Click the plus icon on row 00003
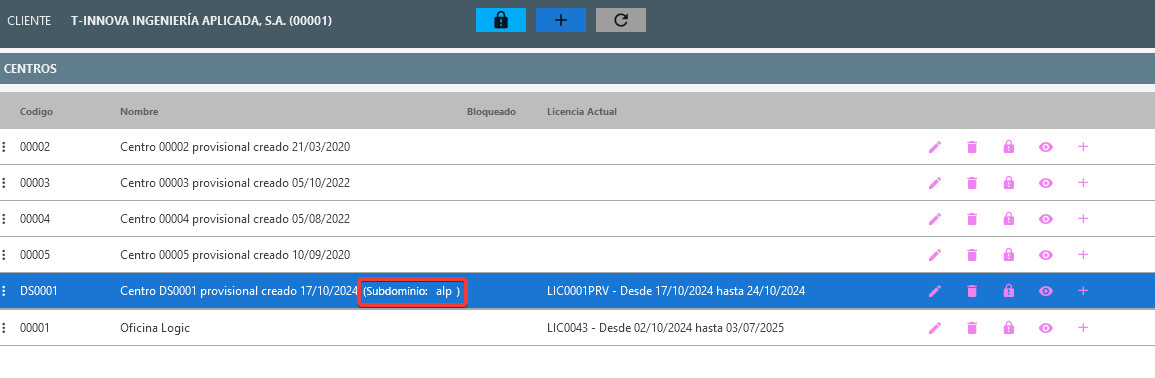The width and height of the screenshot is (1155, 378). click(1083, 182)
